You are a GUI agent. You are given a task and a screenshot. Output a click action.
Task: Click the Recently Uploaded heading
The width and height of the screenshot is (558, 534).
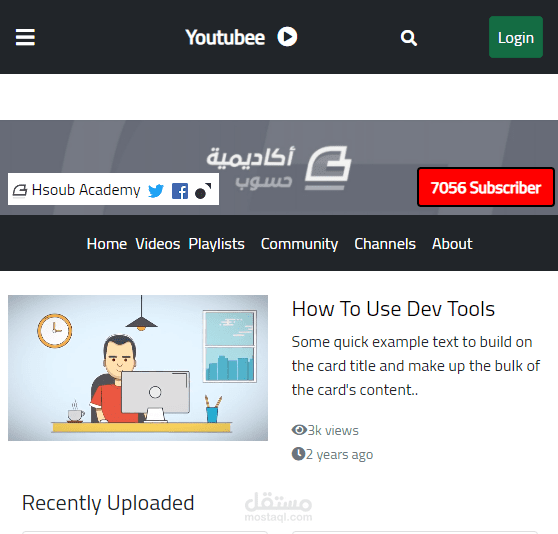(x=108, y=503)
